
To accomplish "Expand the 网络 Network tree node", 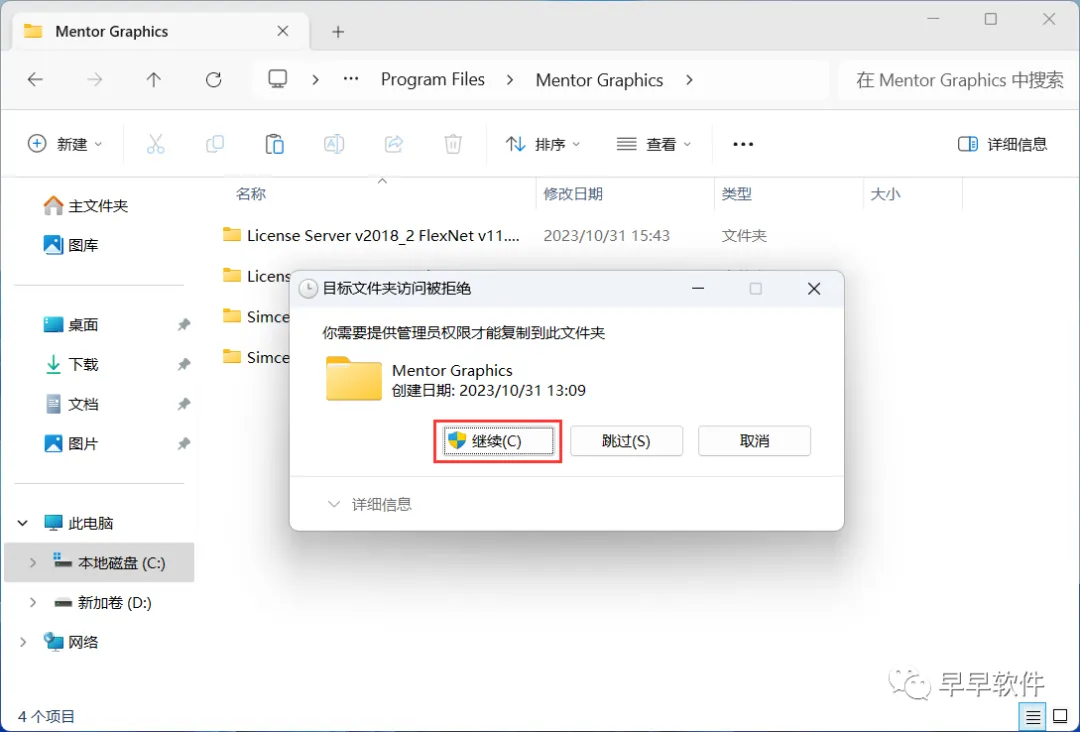I will coord(23,642).
